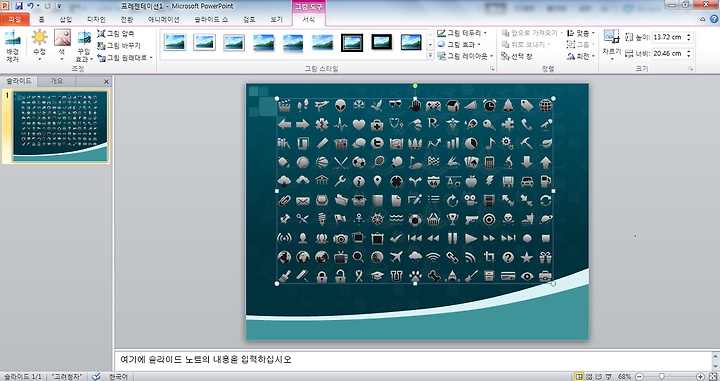720x381 pixels.
Task: Select slide 1 thumbnail in the pane
Action: 60,127
